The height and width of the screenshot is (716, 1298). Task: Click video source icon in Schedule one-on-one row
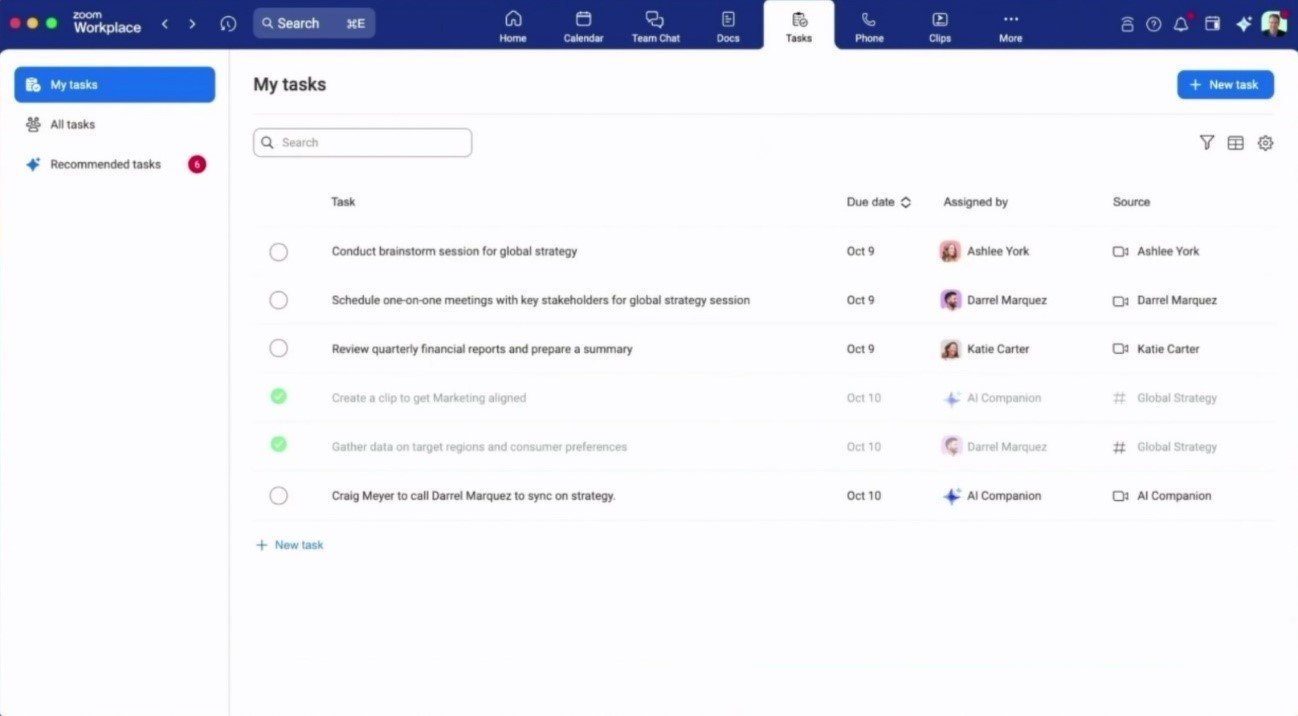point(1120,300)
